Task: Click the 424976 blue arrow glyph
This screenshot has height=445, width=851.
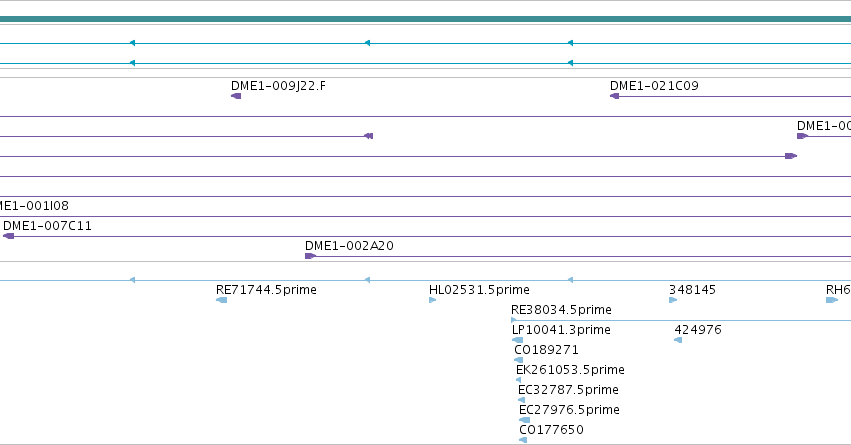Action: coord(678,340)
